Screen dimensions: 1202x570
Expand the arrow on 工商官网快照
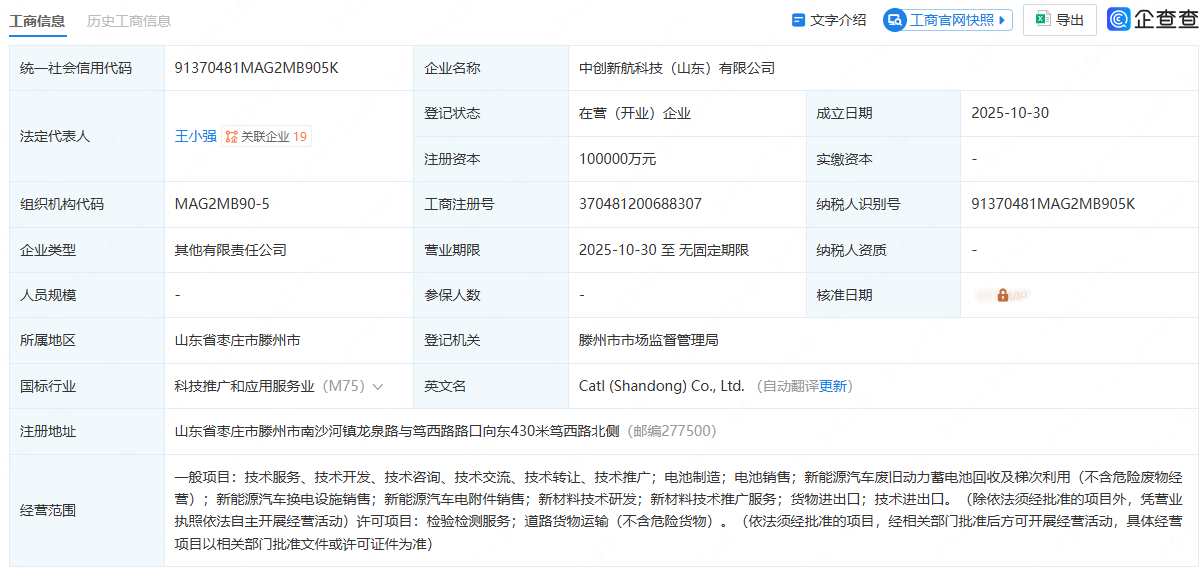(1004, 20)
